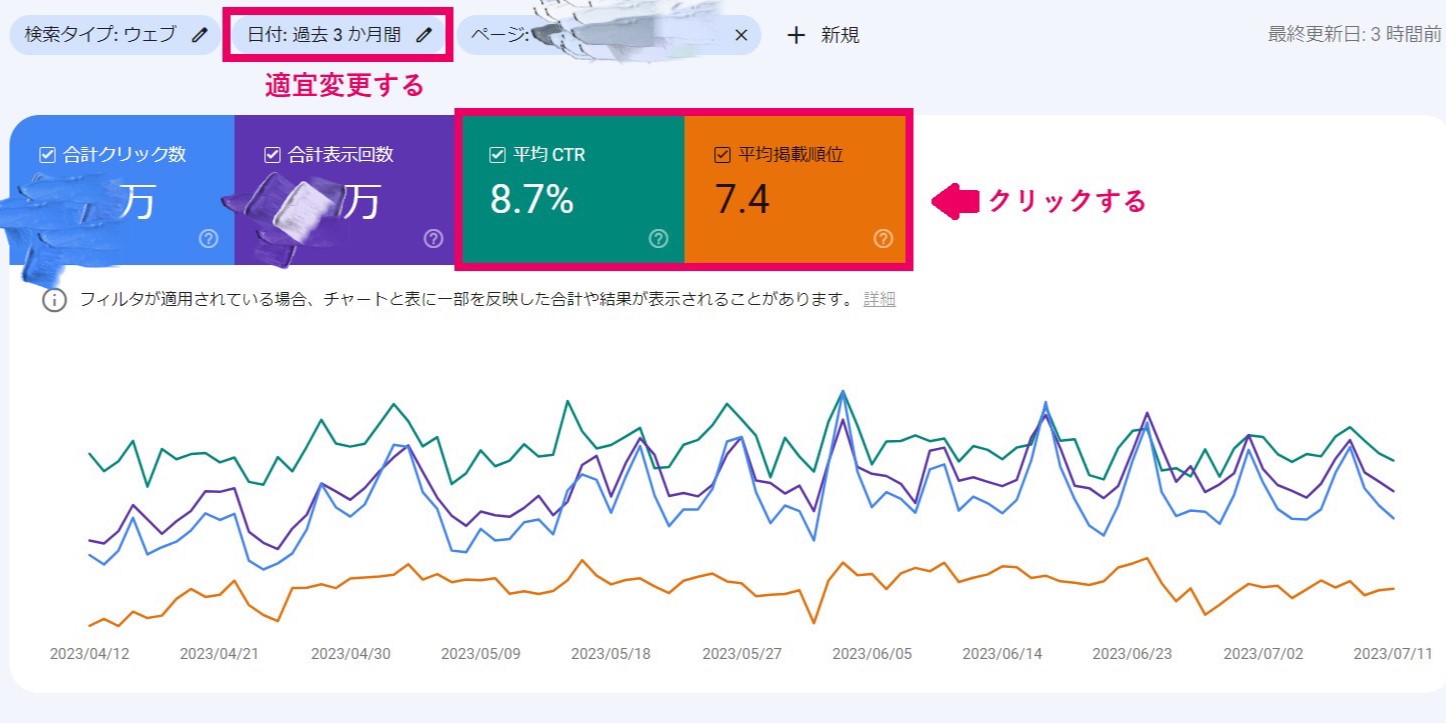Open the 検索タイプ: ウェブ filter chip
Viewport: 1446px width, 723px height.
115,35
